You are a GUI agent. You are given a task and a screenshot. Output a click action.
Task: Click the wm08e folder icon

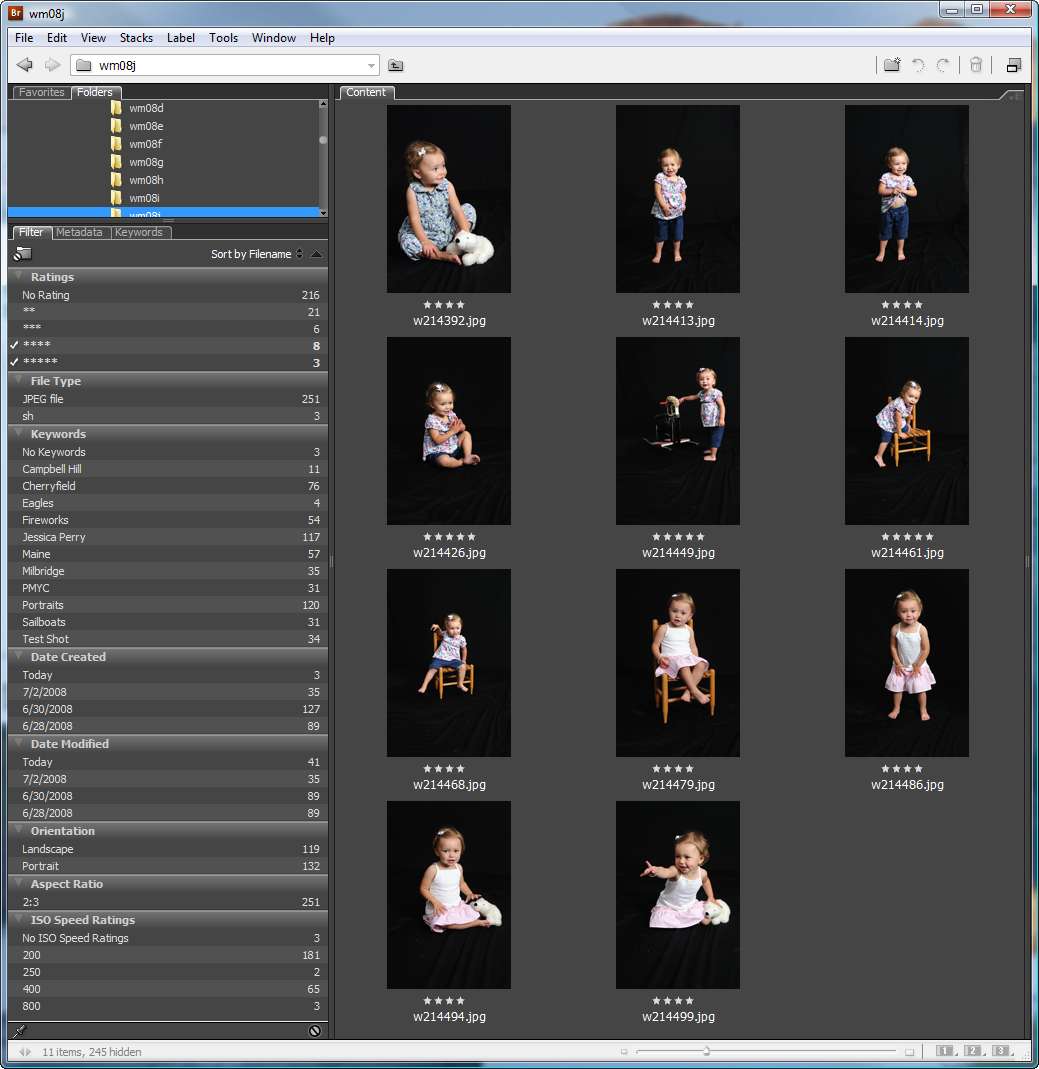point(117,125)
